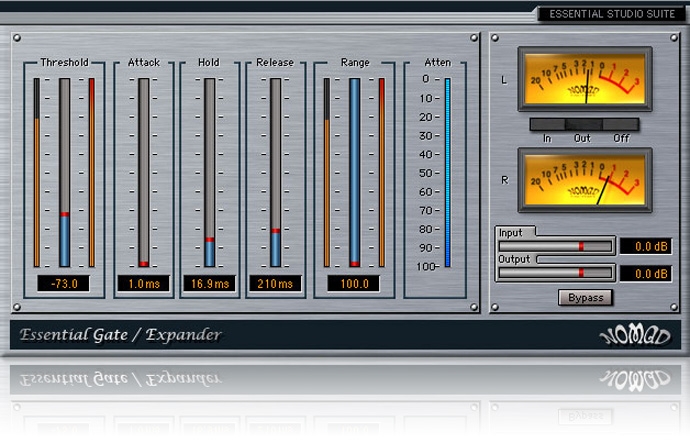
Task: Click the Hold slider red handle
Action: click(210, 240)
